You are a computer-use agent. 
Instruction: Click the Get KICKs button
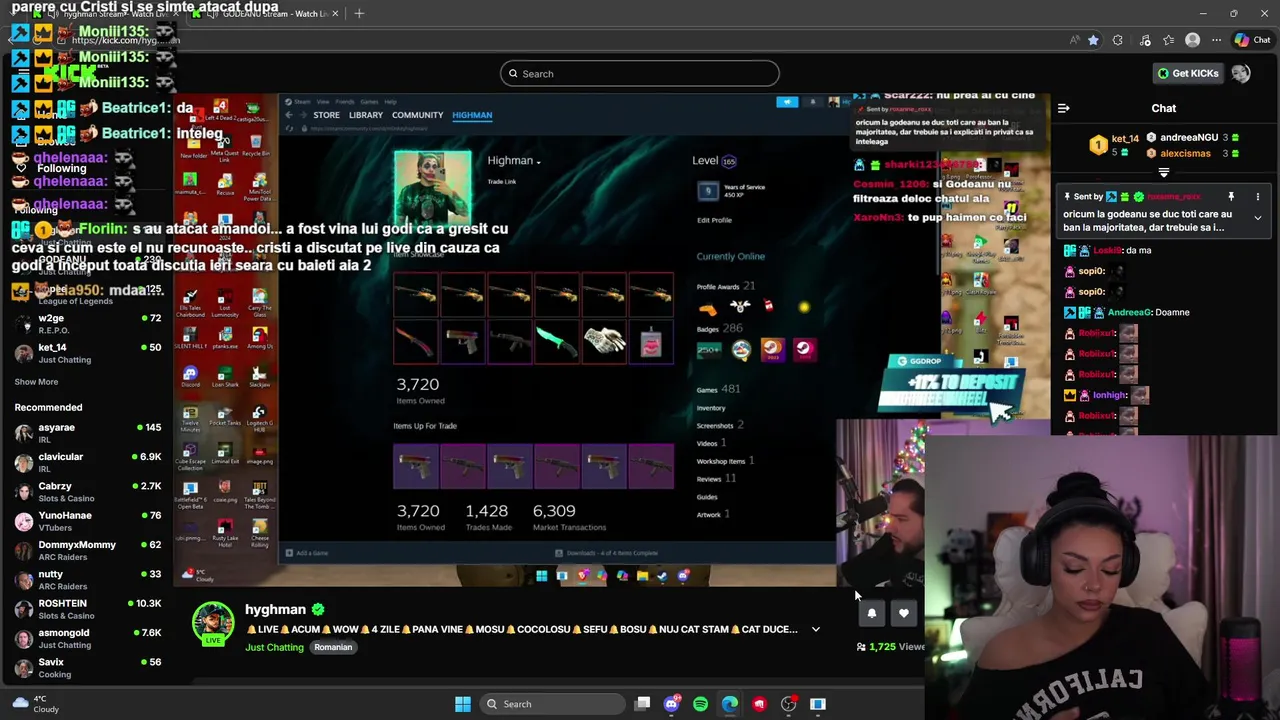pos(1188,73)
